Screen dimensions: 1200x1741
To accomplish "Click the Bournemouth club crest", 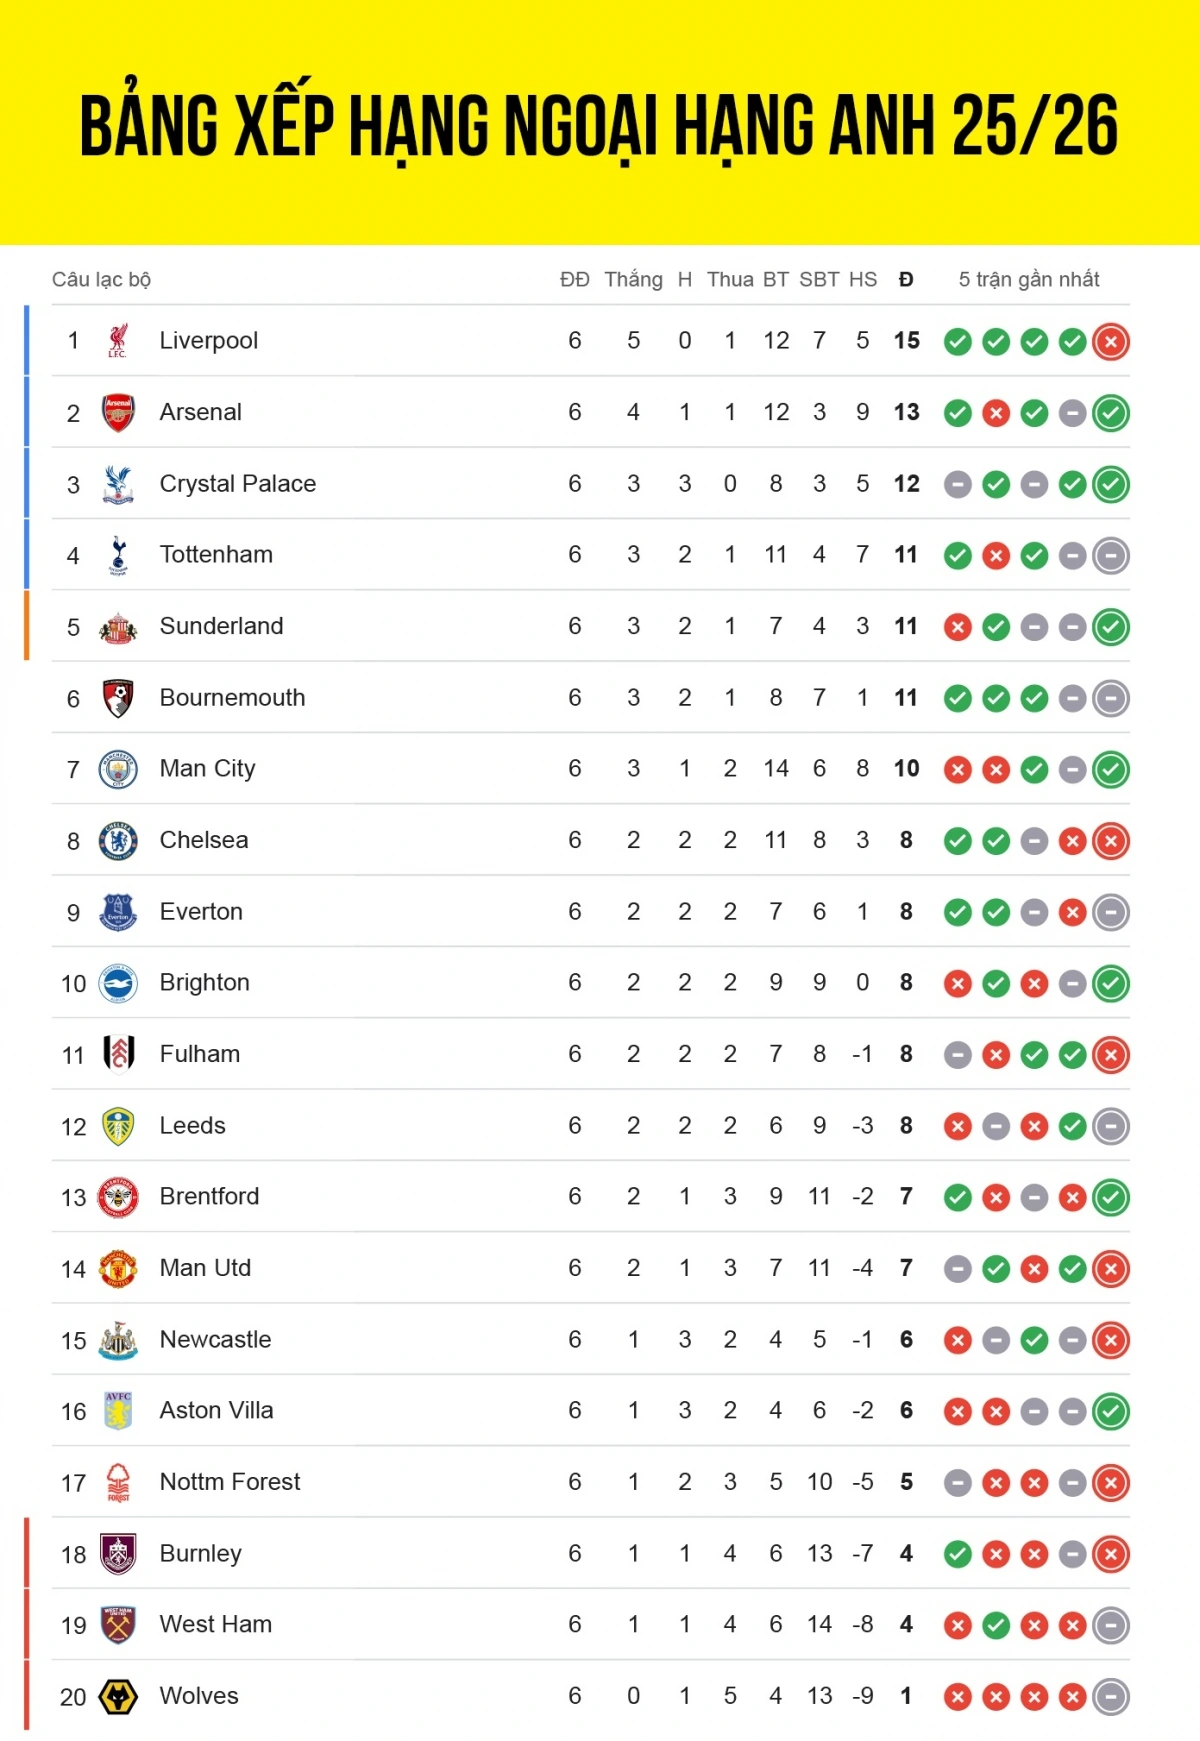I will [118, 698].
